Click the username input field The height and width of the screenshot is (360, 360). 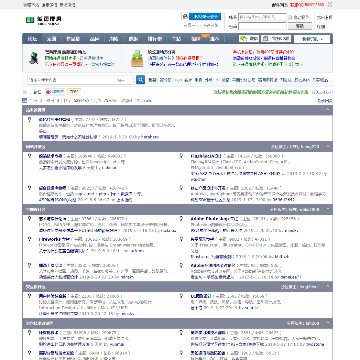(262, 17)
